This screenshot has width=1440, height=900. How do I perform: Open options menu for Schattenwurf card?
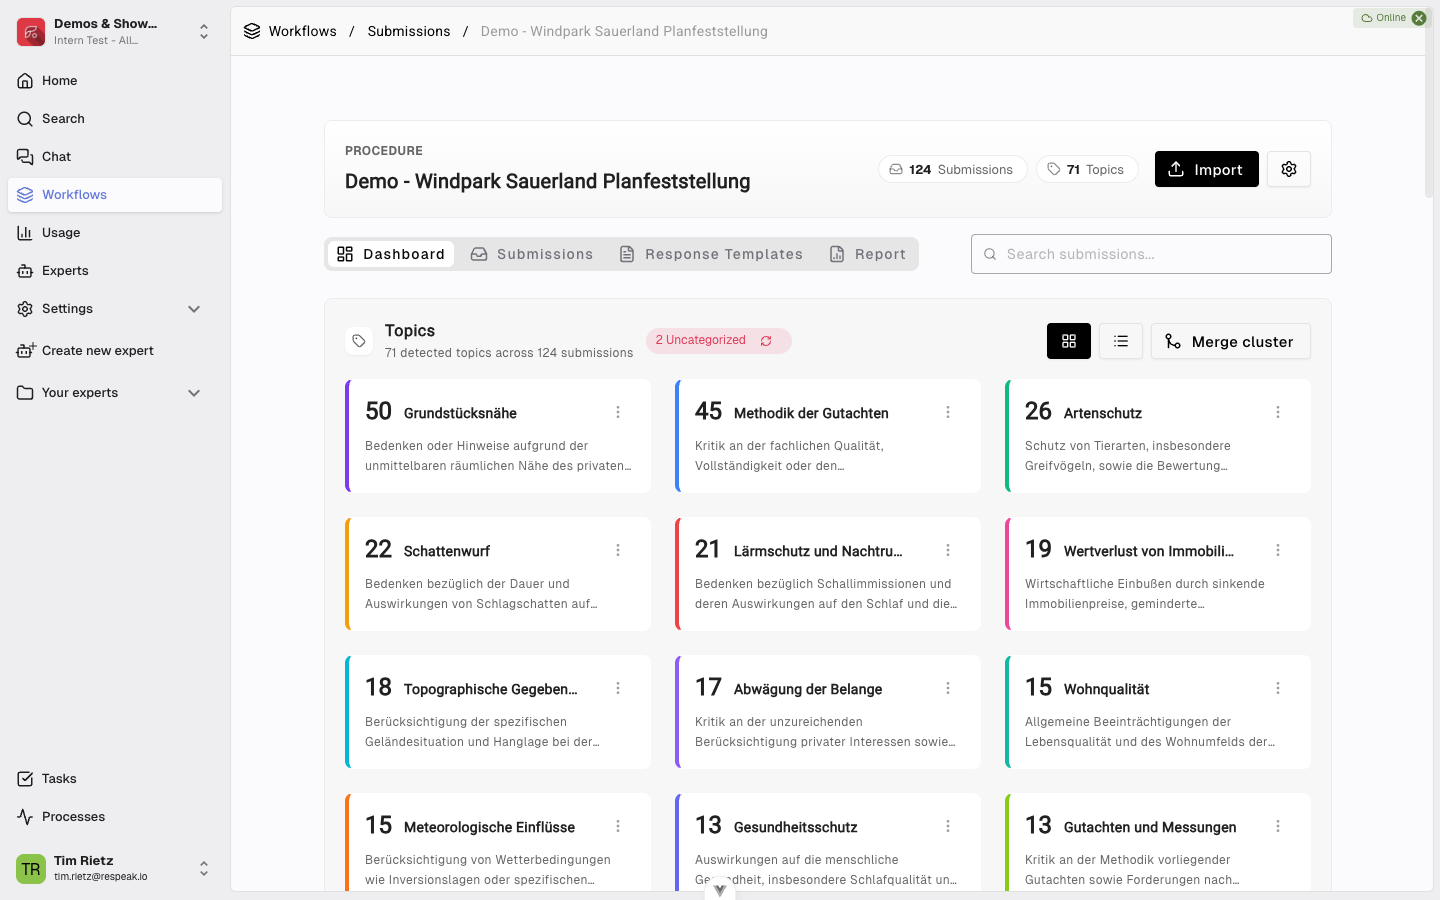618,550
